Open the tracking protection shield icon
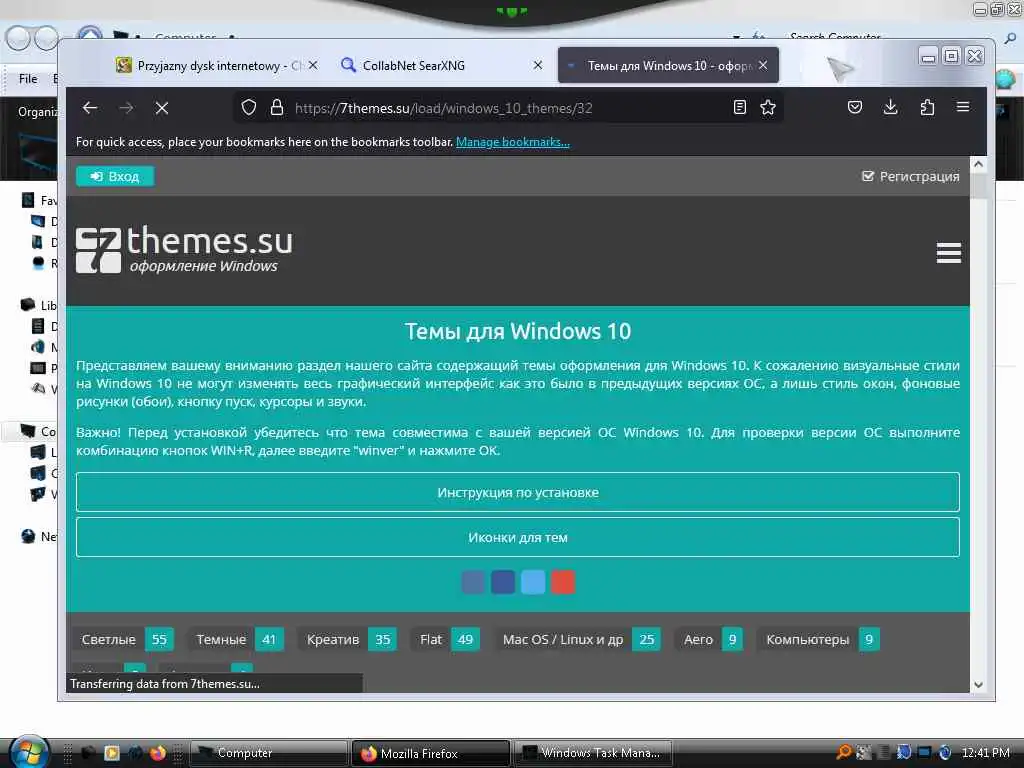This screenshot has width=1024, height=768. [x=249, y=108]
